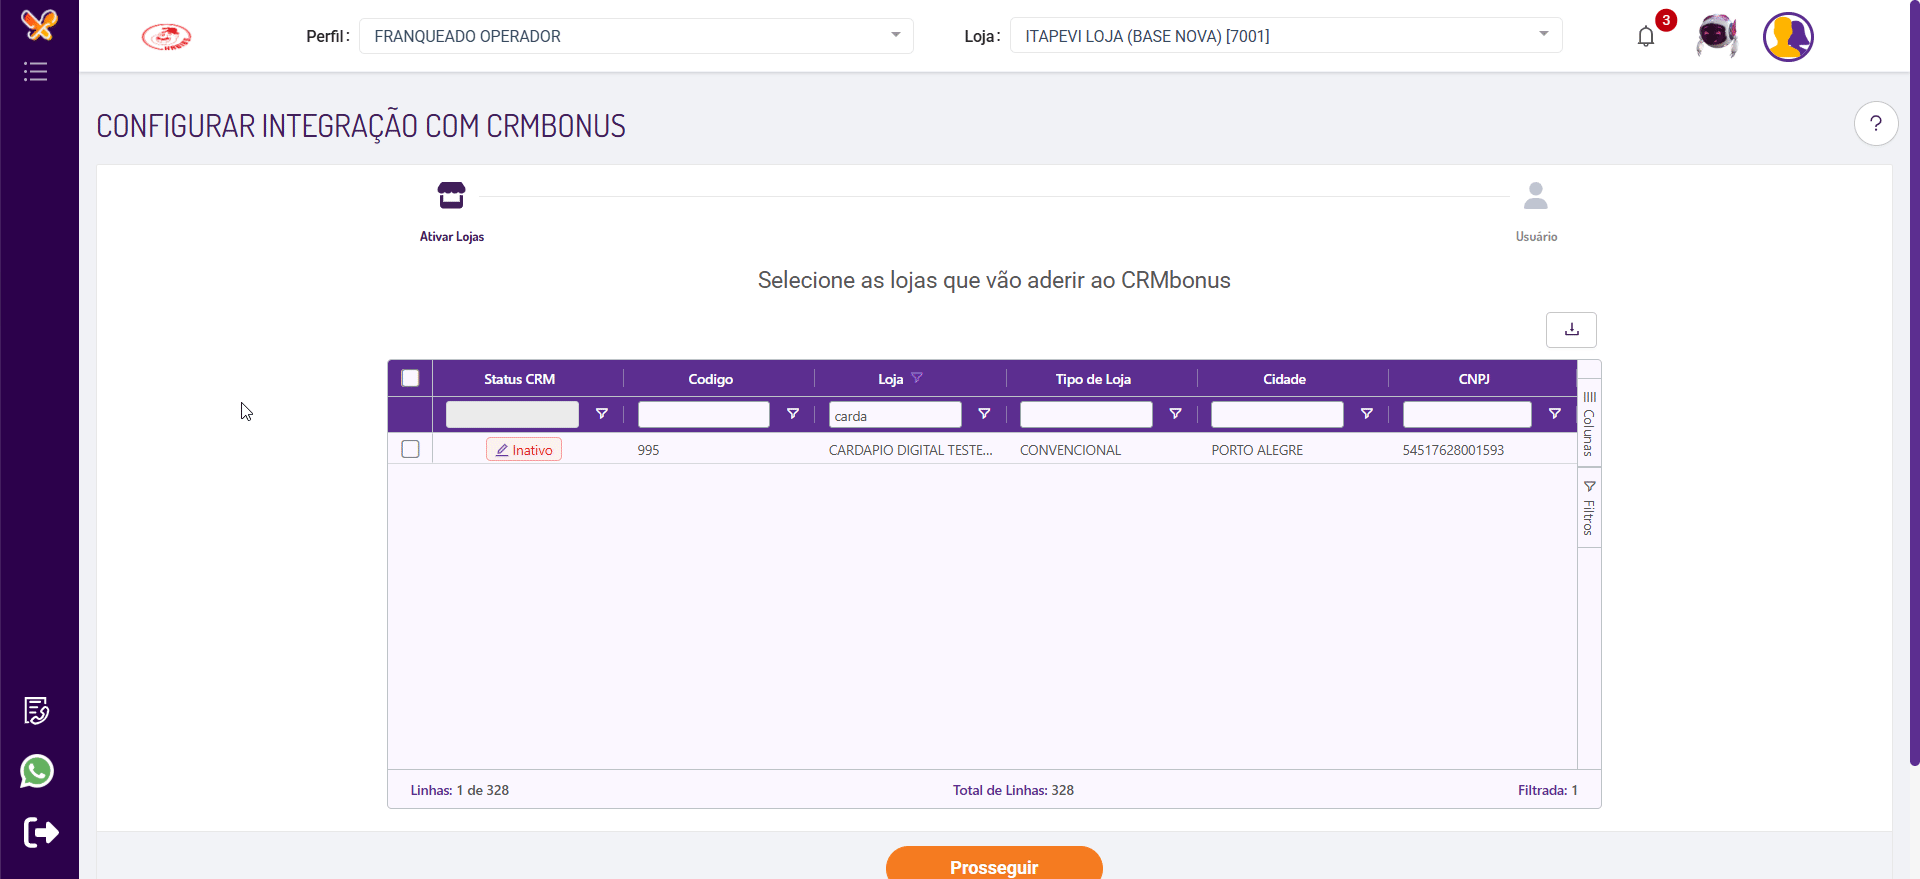The height and width of the screenshot is (879, 1920).
Task: Sort by the Codigo column header
Action: (x=710, y=379)
